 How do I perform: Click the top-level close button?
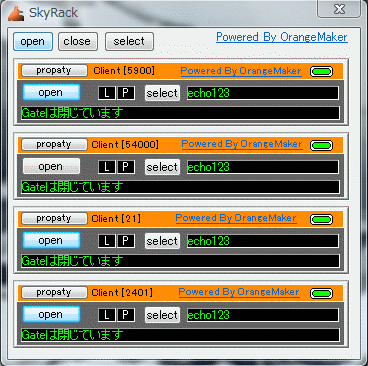(78, 42)
